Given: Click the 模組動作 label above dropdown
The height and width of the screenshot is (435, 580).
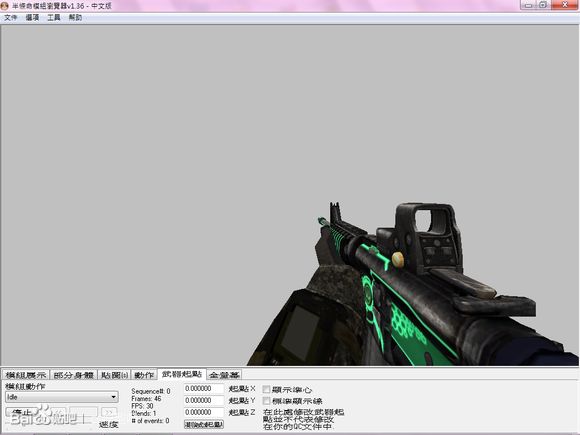Looking at the screenshot, I should point(25,386).
